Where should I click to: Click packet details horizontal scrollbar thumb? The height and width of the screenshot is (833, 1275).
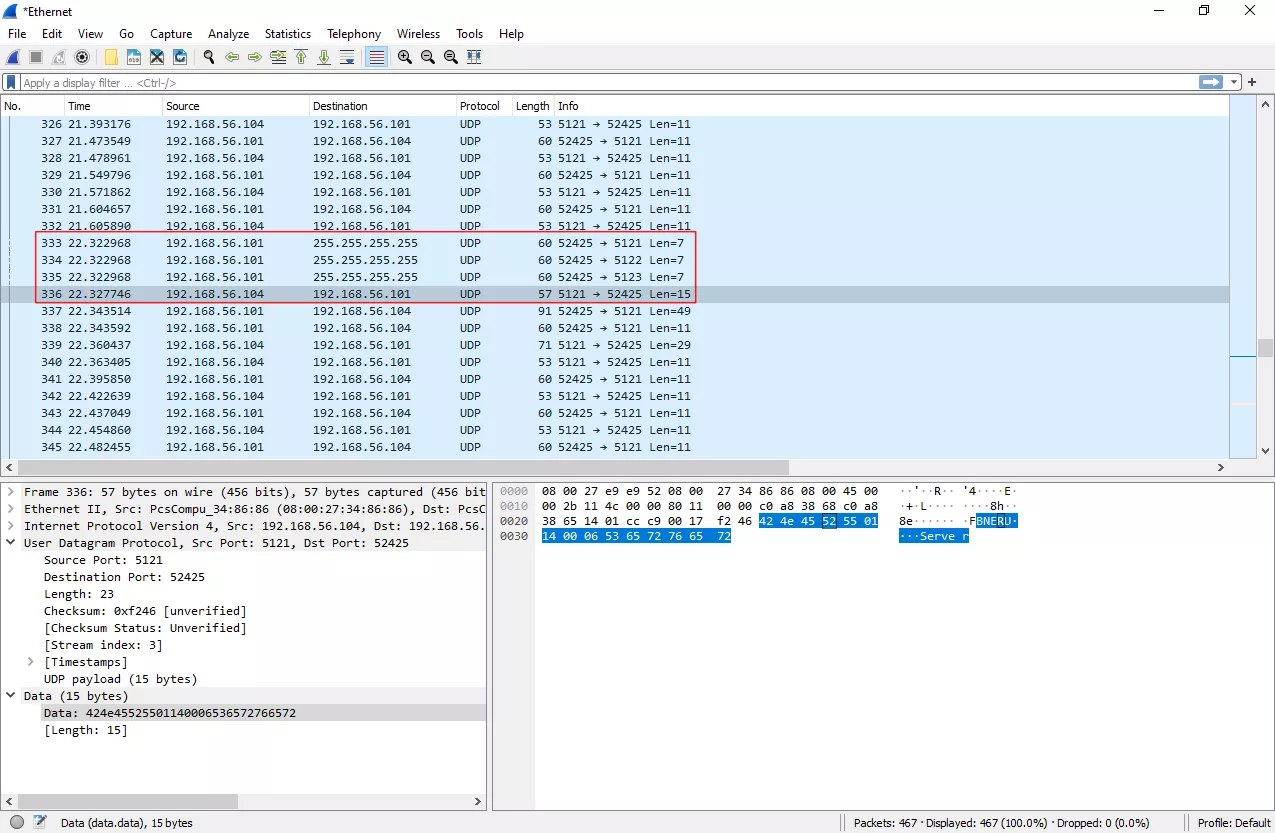coord(129,801)
